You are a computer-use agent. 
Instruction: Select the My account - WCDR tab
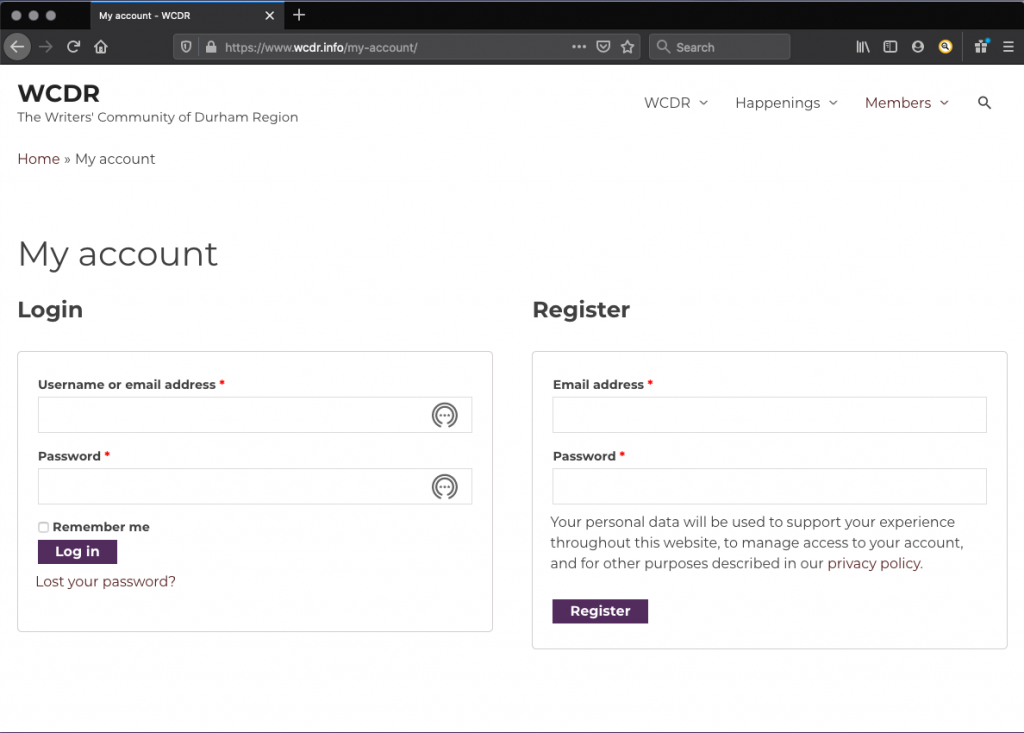[187, 16]
